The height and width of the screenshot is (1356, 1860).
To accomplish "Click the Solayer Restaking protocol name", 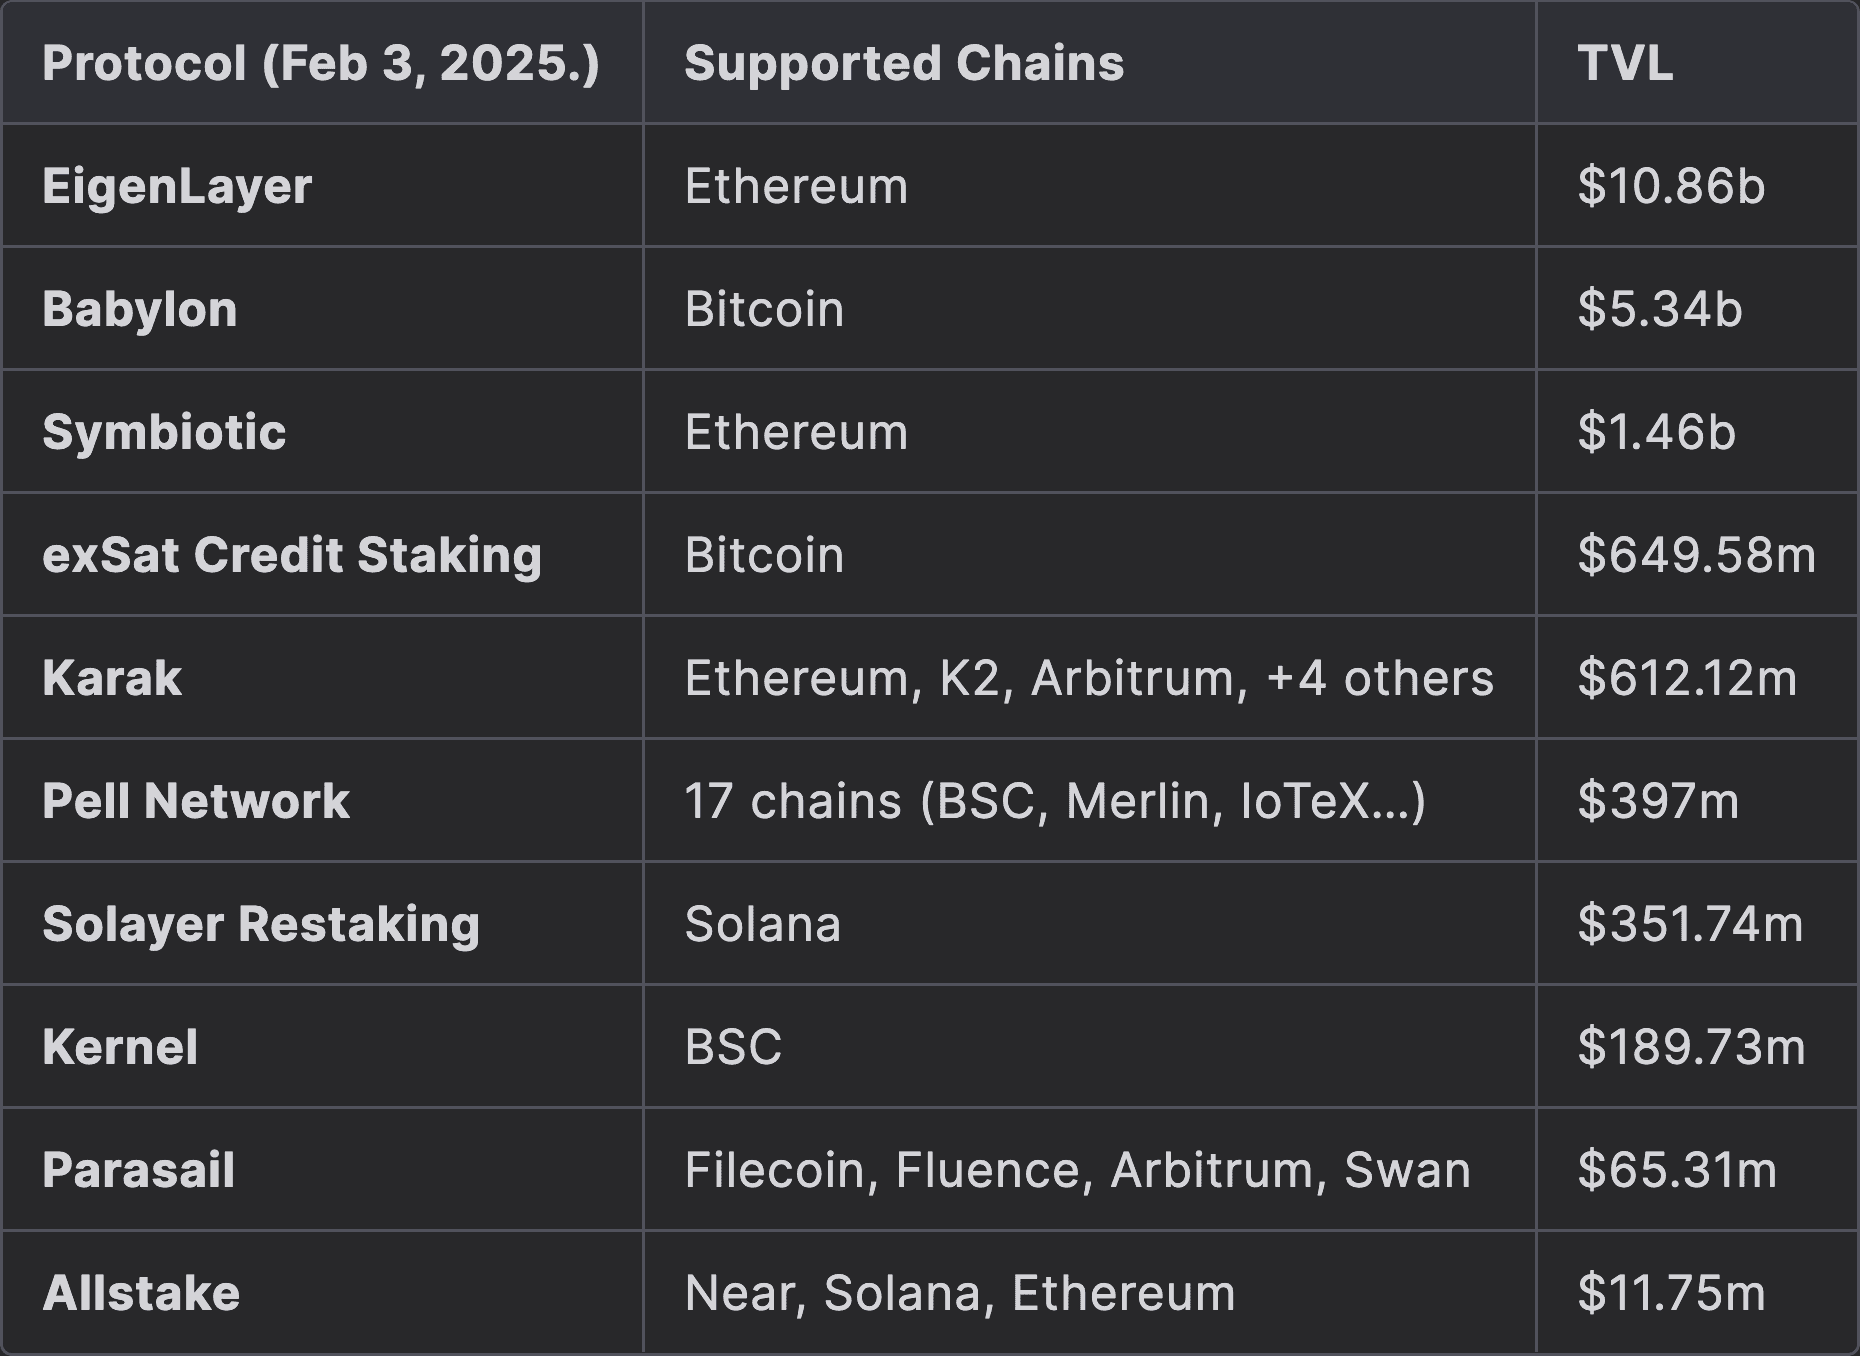I will [261, 925].
